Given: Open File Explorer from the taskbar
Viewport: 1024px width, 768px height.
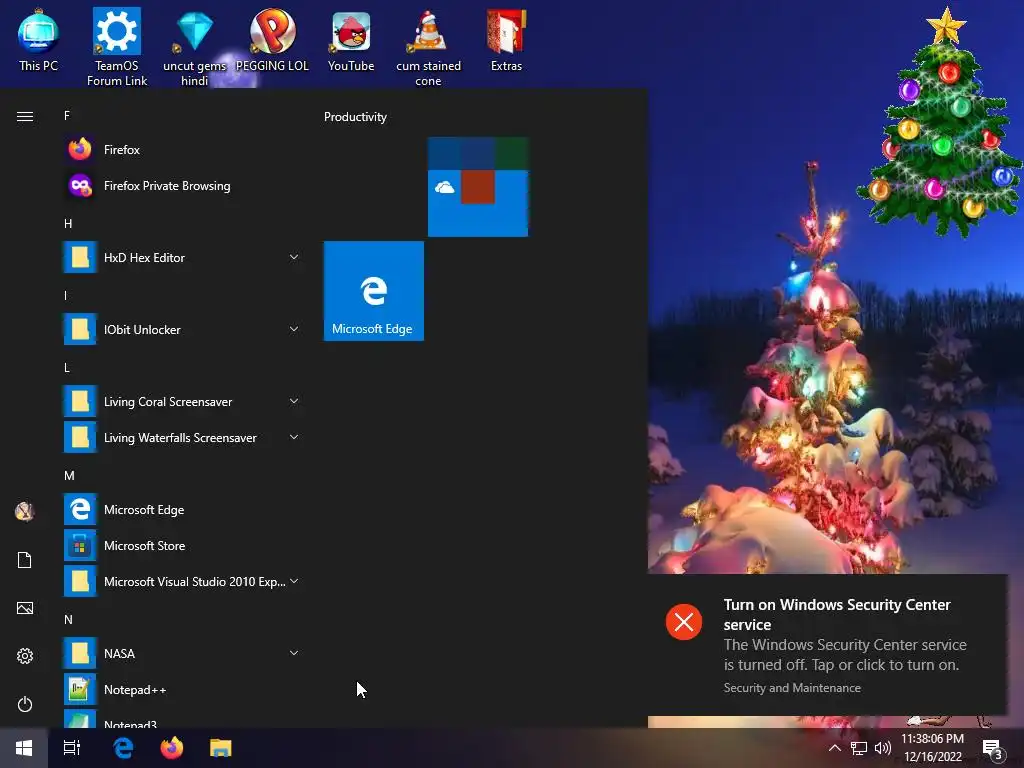Looking at the screenshot, I should click(x=221, y=748).
